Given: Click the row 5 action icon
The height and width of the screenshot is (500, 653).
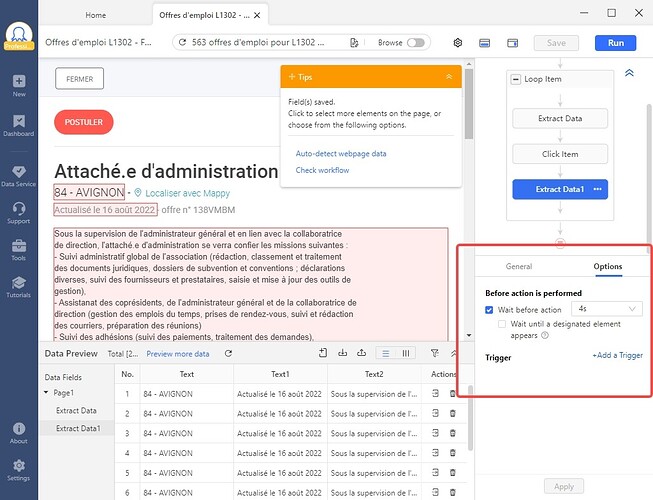Looking at the screenshot, I should [435, 473].
